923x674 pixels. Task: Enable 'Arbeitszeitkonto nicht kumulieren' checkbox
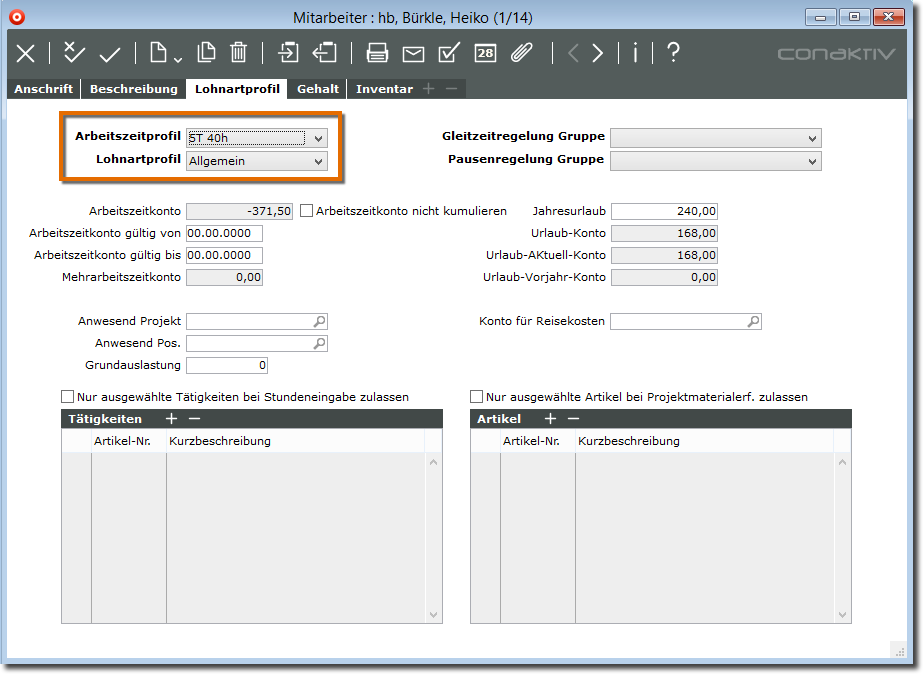click(307, 211)
